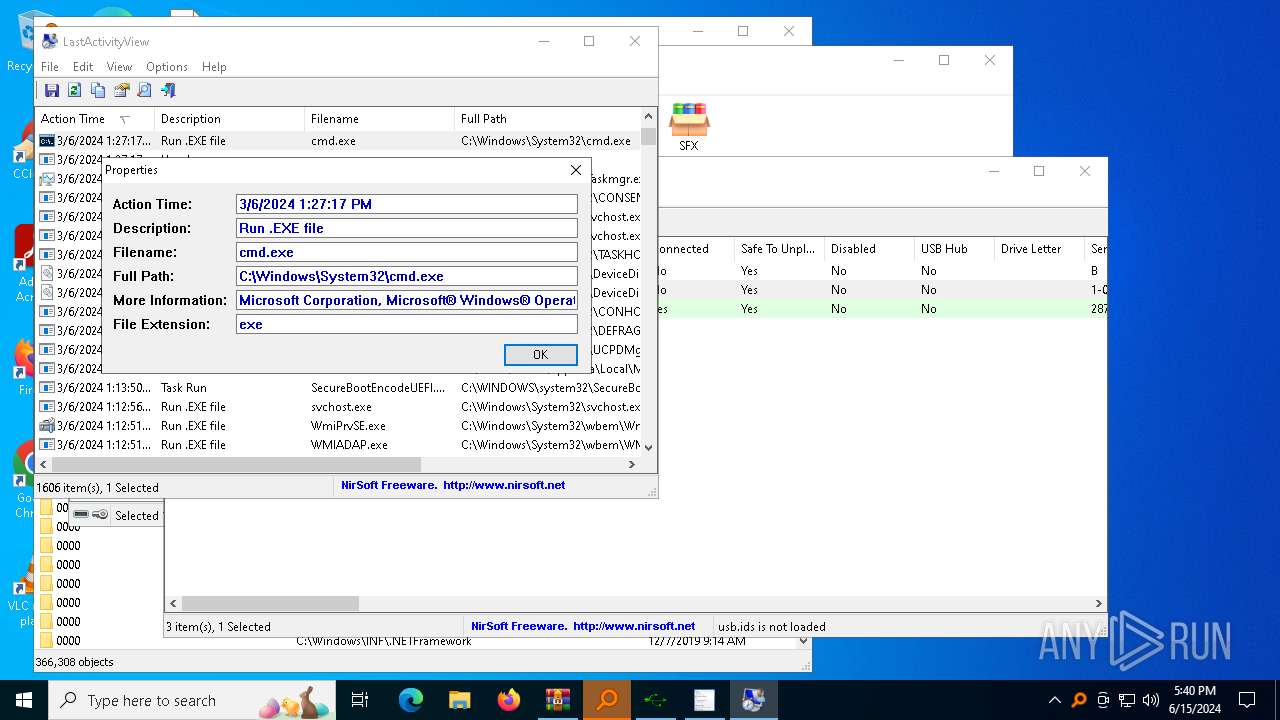This screenshot has height=720, width=1280.
Task: Show hidden tray icons chevron
Action: pos(1054,700)
